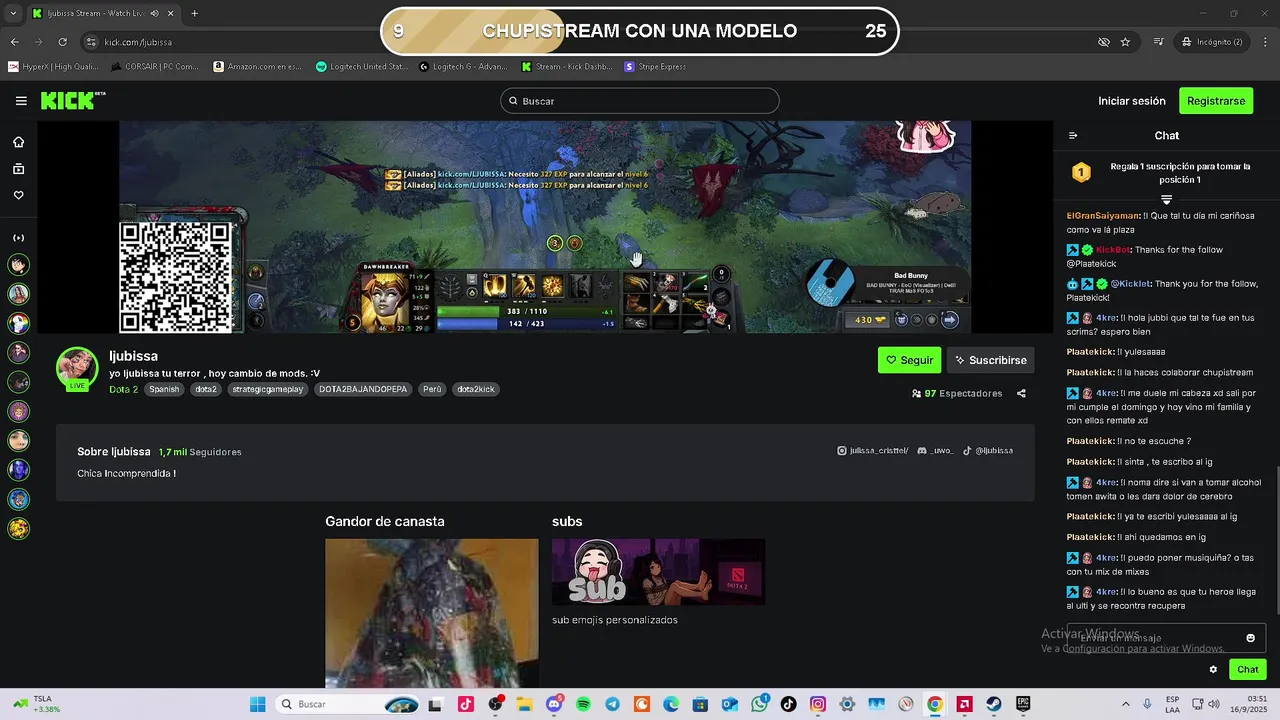
Task: Open Spotify from the taskbar
Action: [x=584, y=704]
